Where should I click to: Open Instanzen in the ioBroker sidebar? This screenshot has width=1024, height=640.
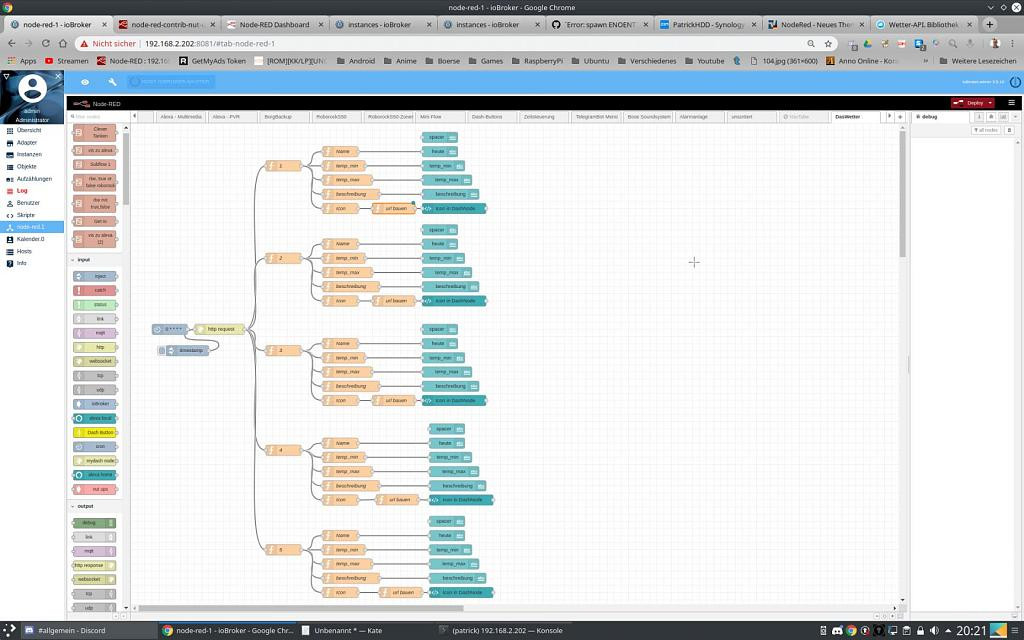29,154
